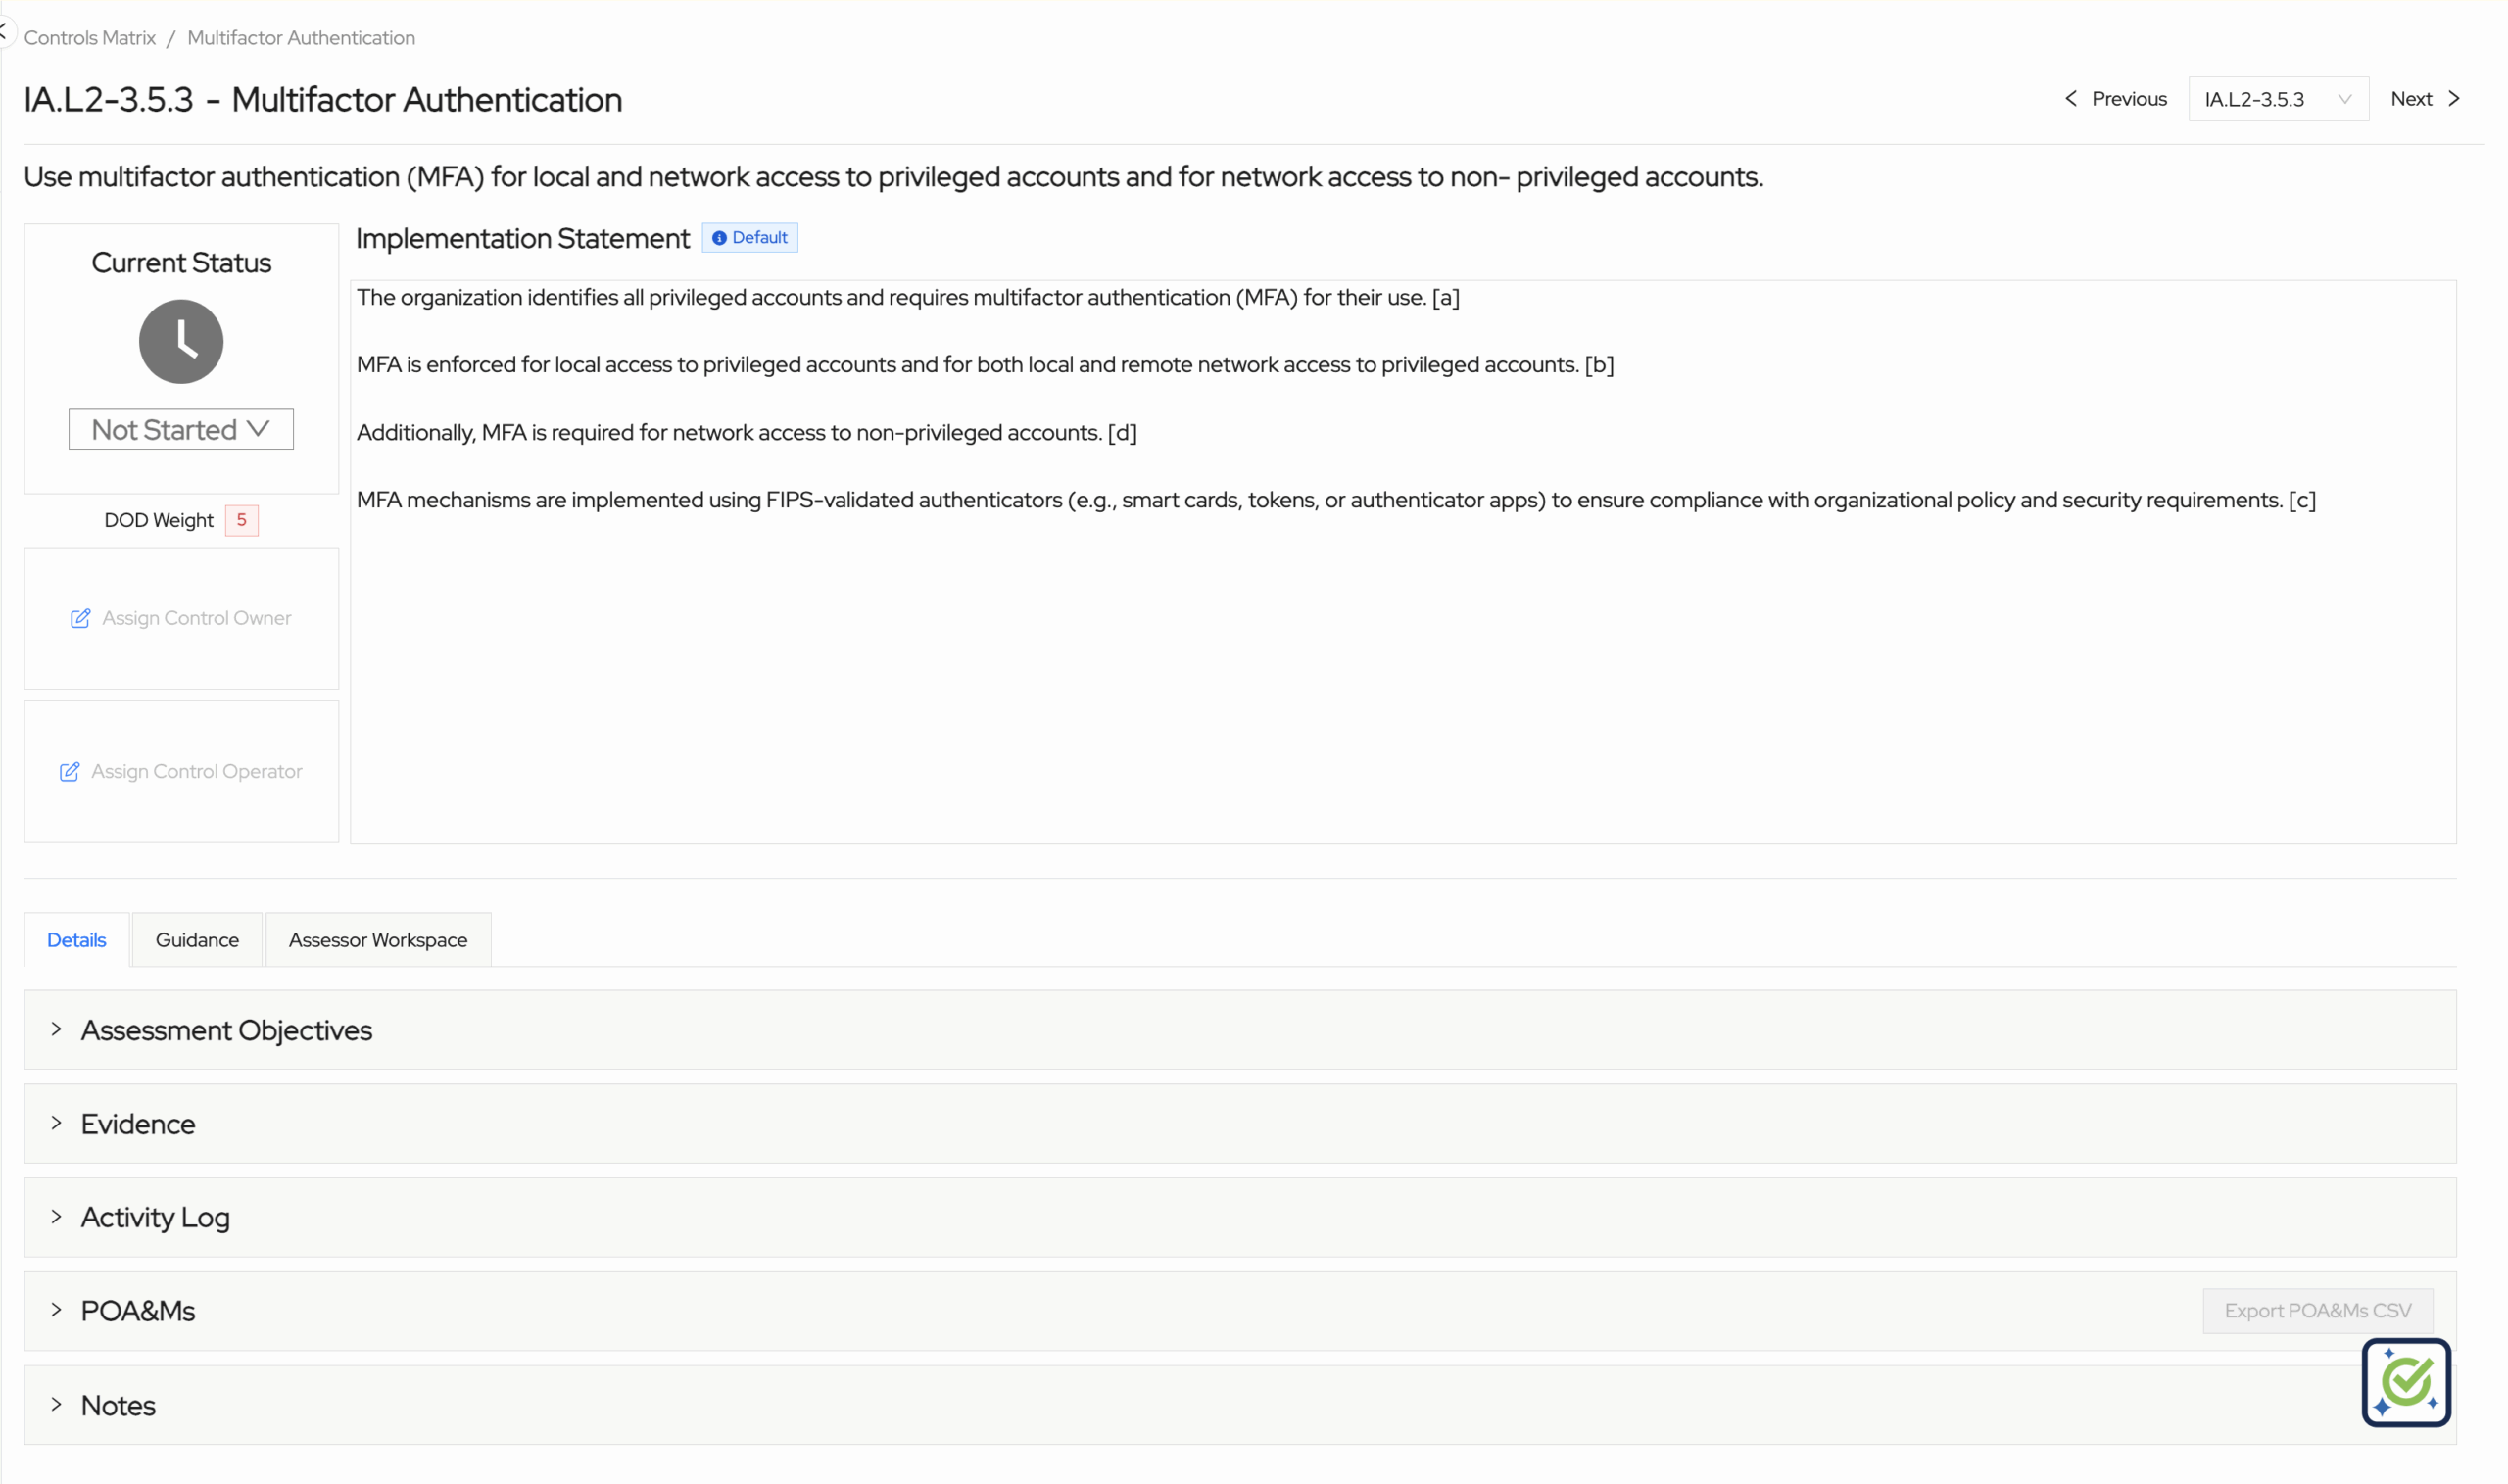Viewport: 2508px width, 1484px height.
Task: Switch to the Guidance tab
Action: 196,939
